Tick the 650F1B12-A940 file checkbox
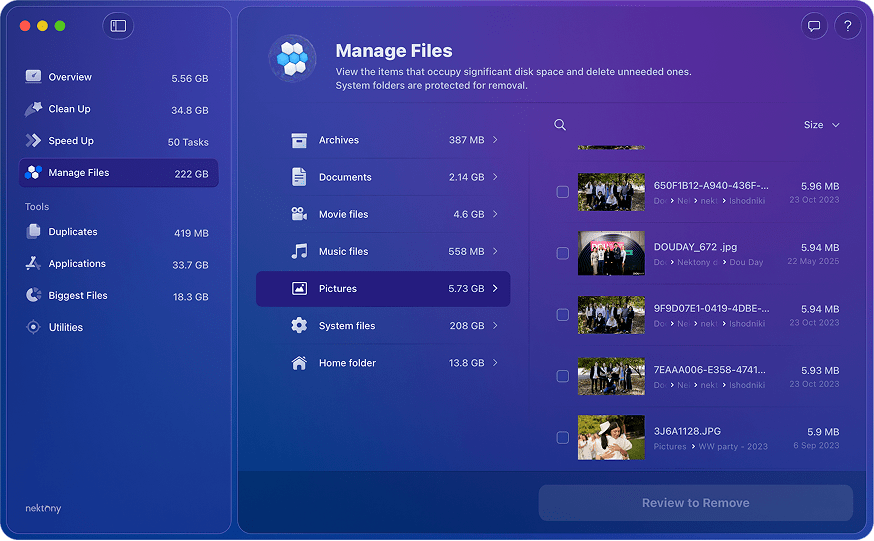Image resolution: width=874 pixels, height=541 pixels. point(562,192)
